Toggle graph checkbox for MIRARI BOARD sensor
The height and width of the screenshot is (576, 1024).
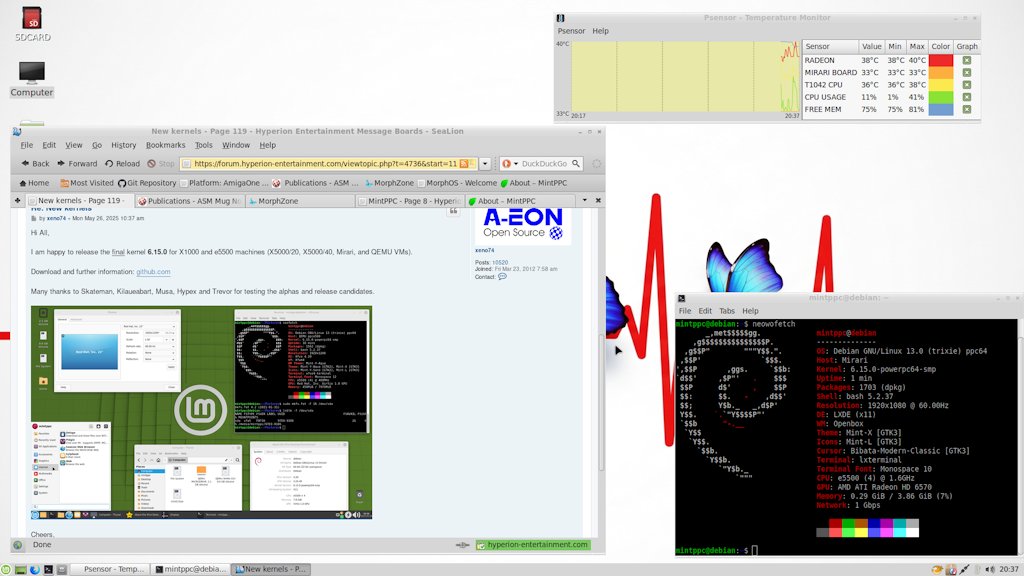[967, 72]
